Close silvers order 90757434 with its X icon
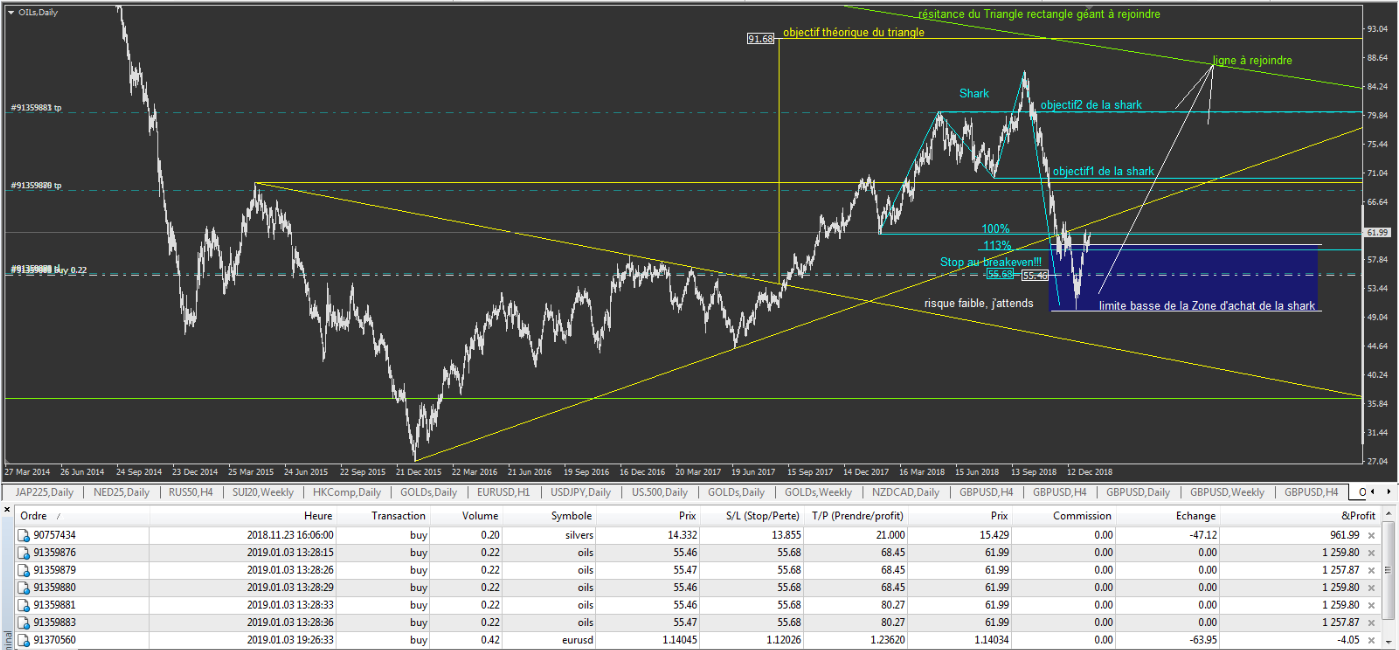1399x650 pixels. 1371,535
